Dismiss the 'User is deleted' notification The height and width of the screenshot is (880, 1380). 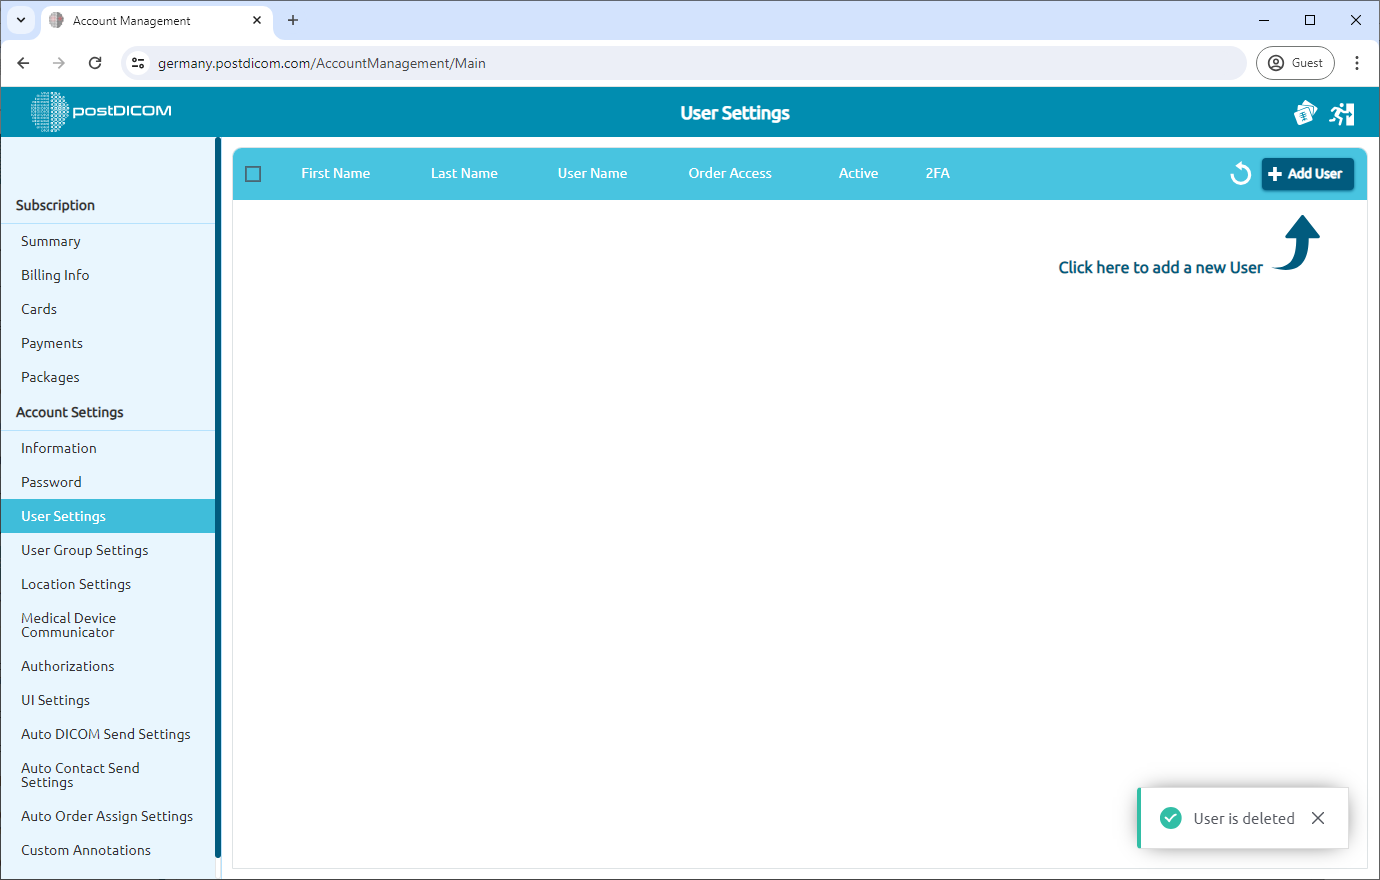click(1318, 818)
